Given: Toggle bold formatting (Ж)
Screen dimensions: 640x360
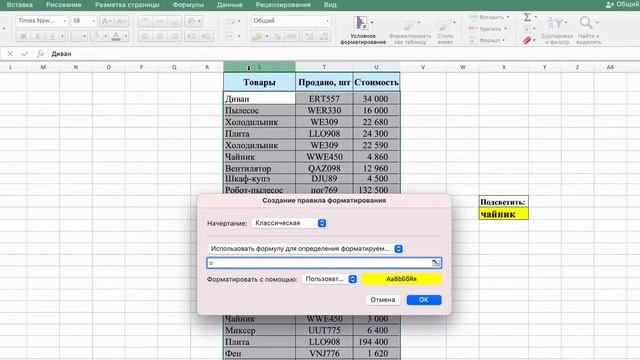Looking at the screenshot, I should (23, 36).
